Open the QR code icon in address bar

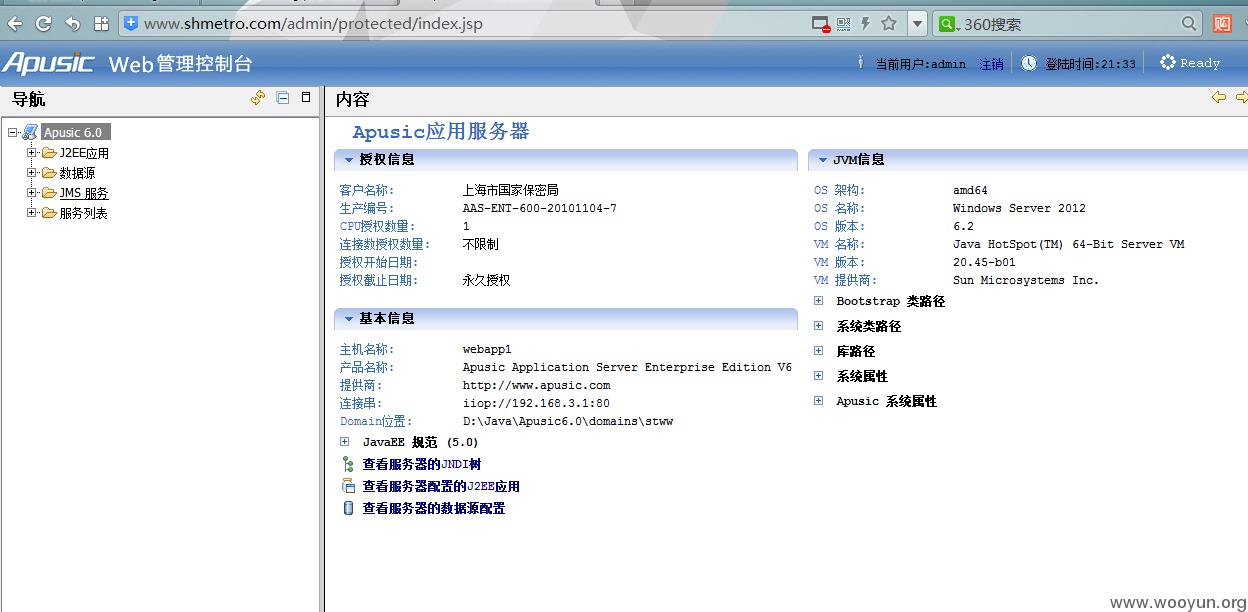(843, 23)
